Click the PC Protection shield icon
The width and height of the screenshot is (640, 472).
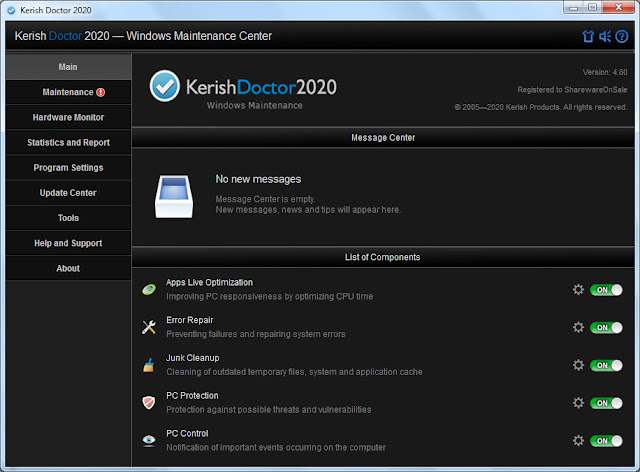pos(149,403)
